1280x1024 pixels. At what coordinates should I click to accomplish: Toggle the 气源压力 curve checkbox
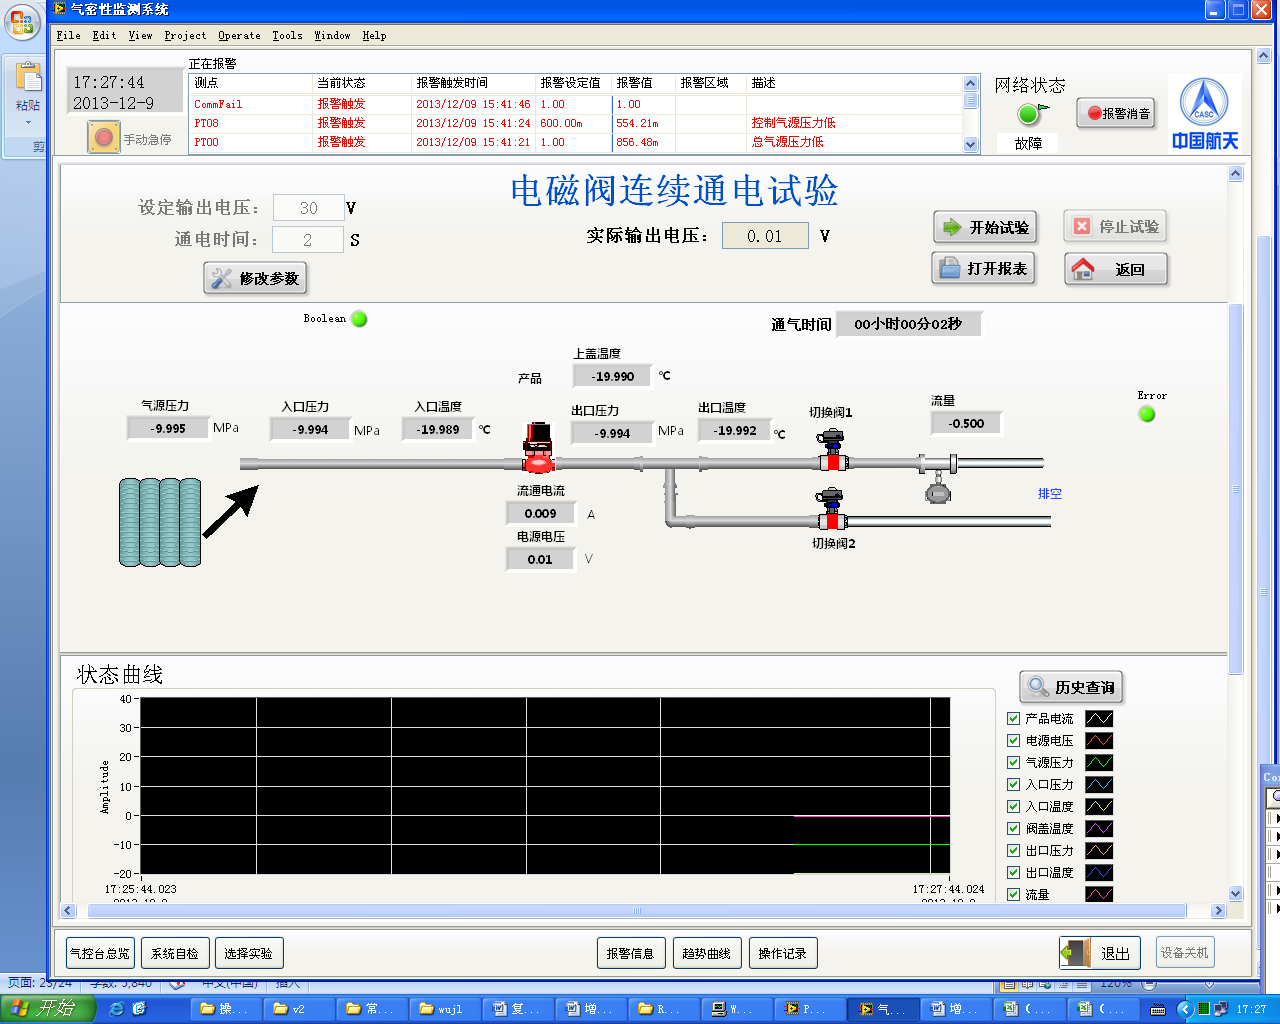1013,763
